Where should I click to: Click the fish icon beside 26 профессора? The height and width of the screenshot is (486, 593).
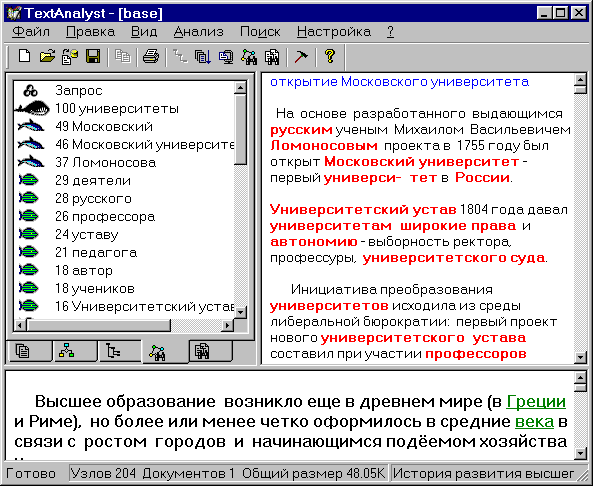[x=29, y=216]
